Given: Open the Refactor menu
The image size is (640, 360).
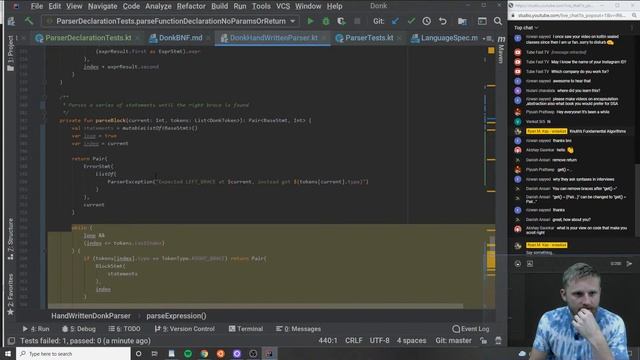Looking at the screenshot, I should [x=191, y=6].
